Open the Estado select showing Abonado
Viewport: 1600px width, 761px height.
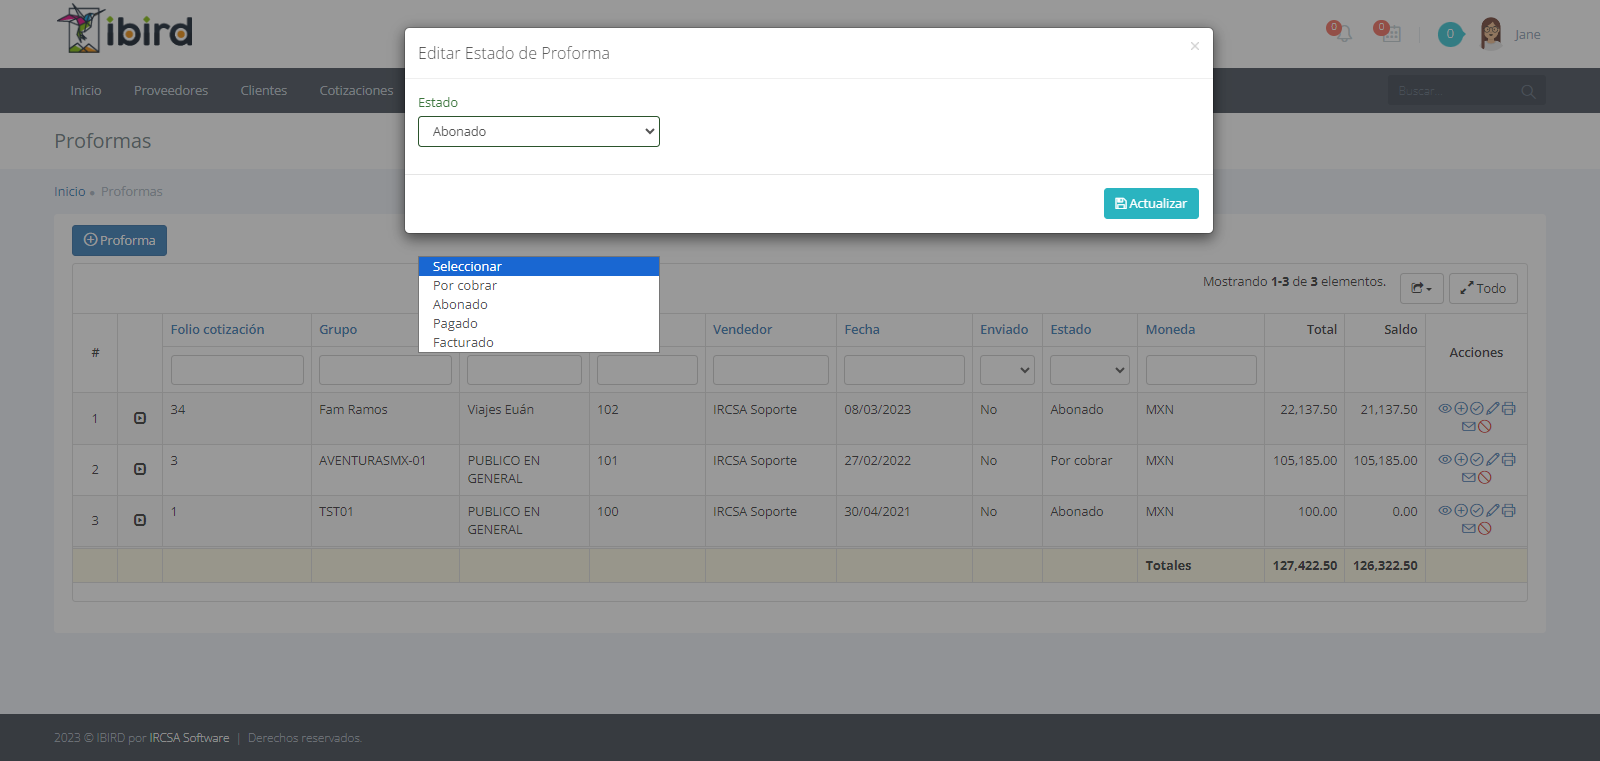coord(539,131)
